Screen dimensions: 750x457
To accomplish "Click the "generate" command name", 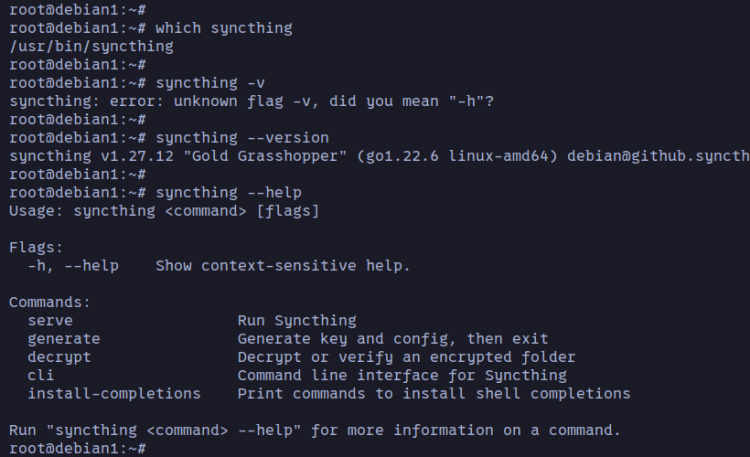I will pyautogui.click(x=64, y=339).
